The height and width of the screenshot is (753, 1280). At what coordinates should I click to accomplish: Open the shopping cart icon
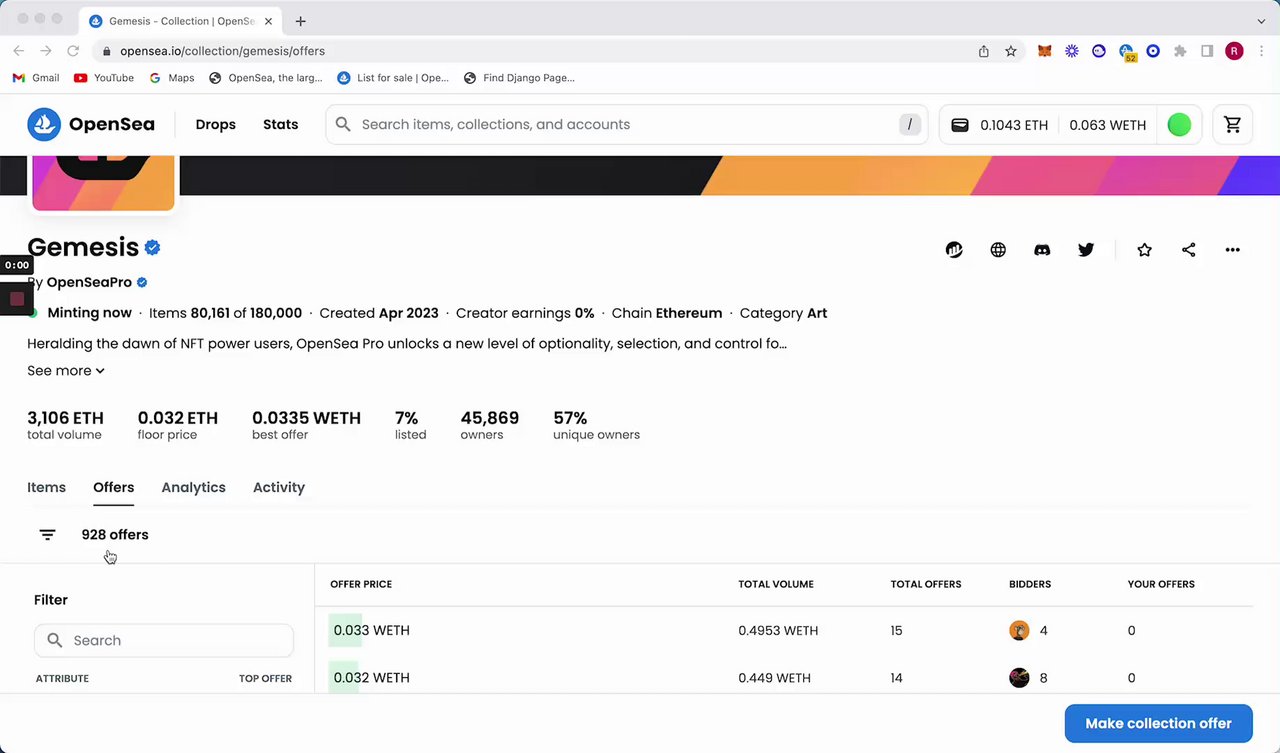pos(1232,125)
